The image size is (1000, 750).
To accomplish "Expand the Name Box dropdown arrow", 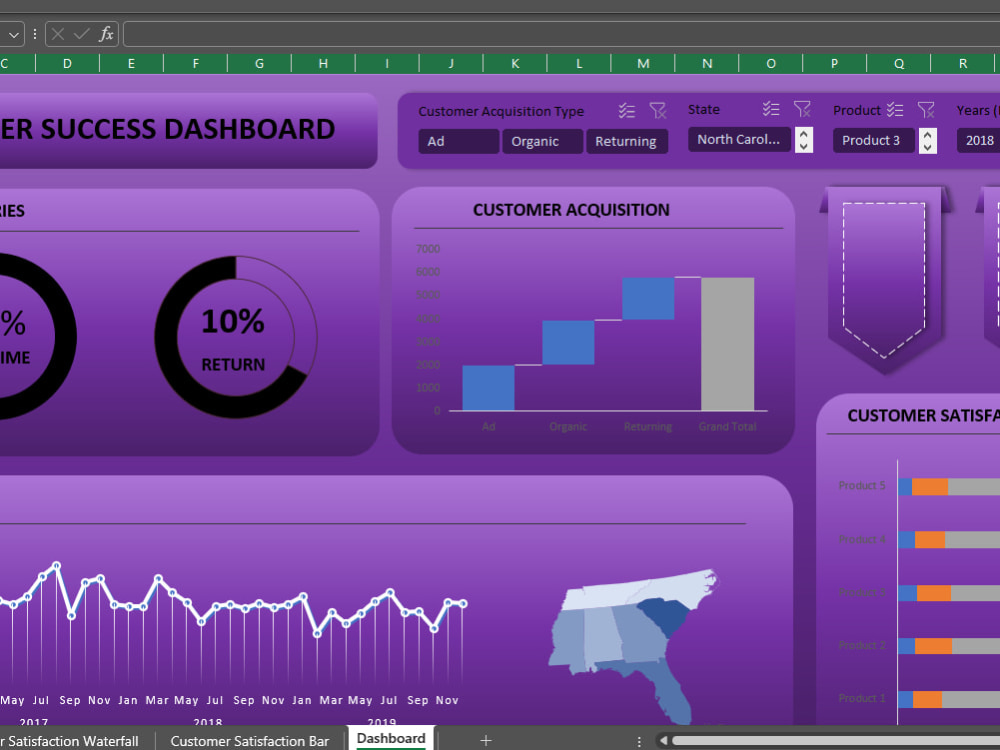I will 13,34.
